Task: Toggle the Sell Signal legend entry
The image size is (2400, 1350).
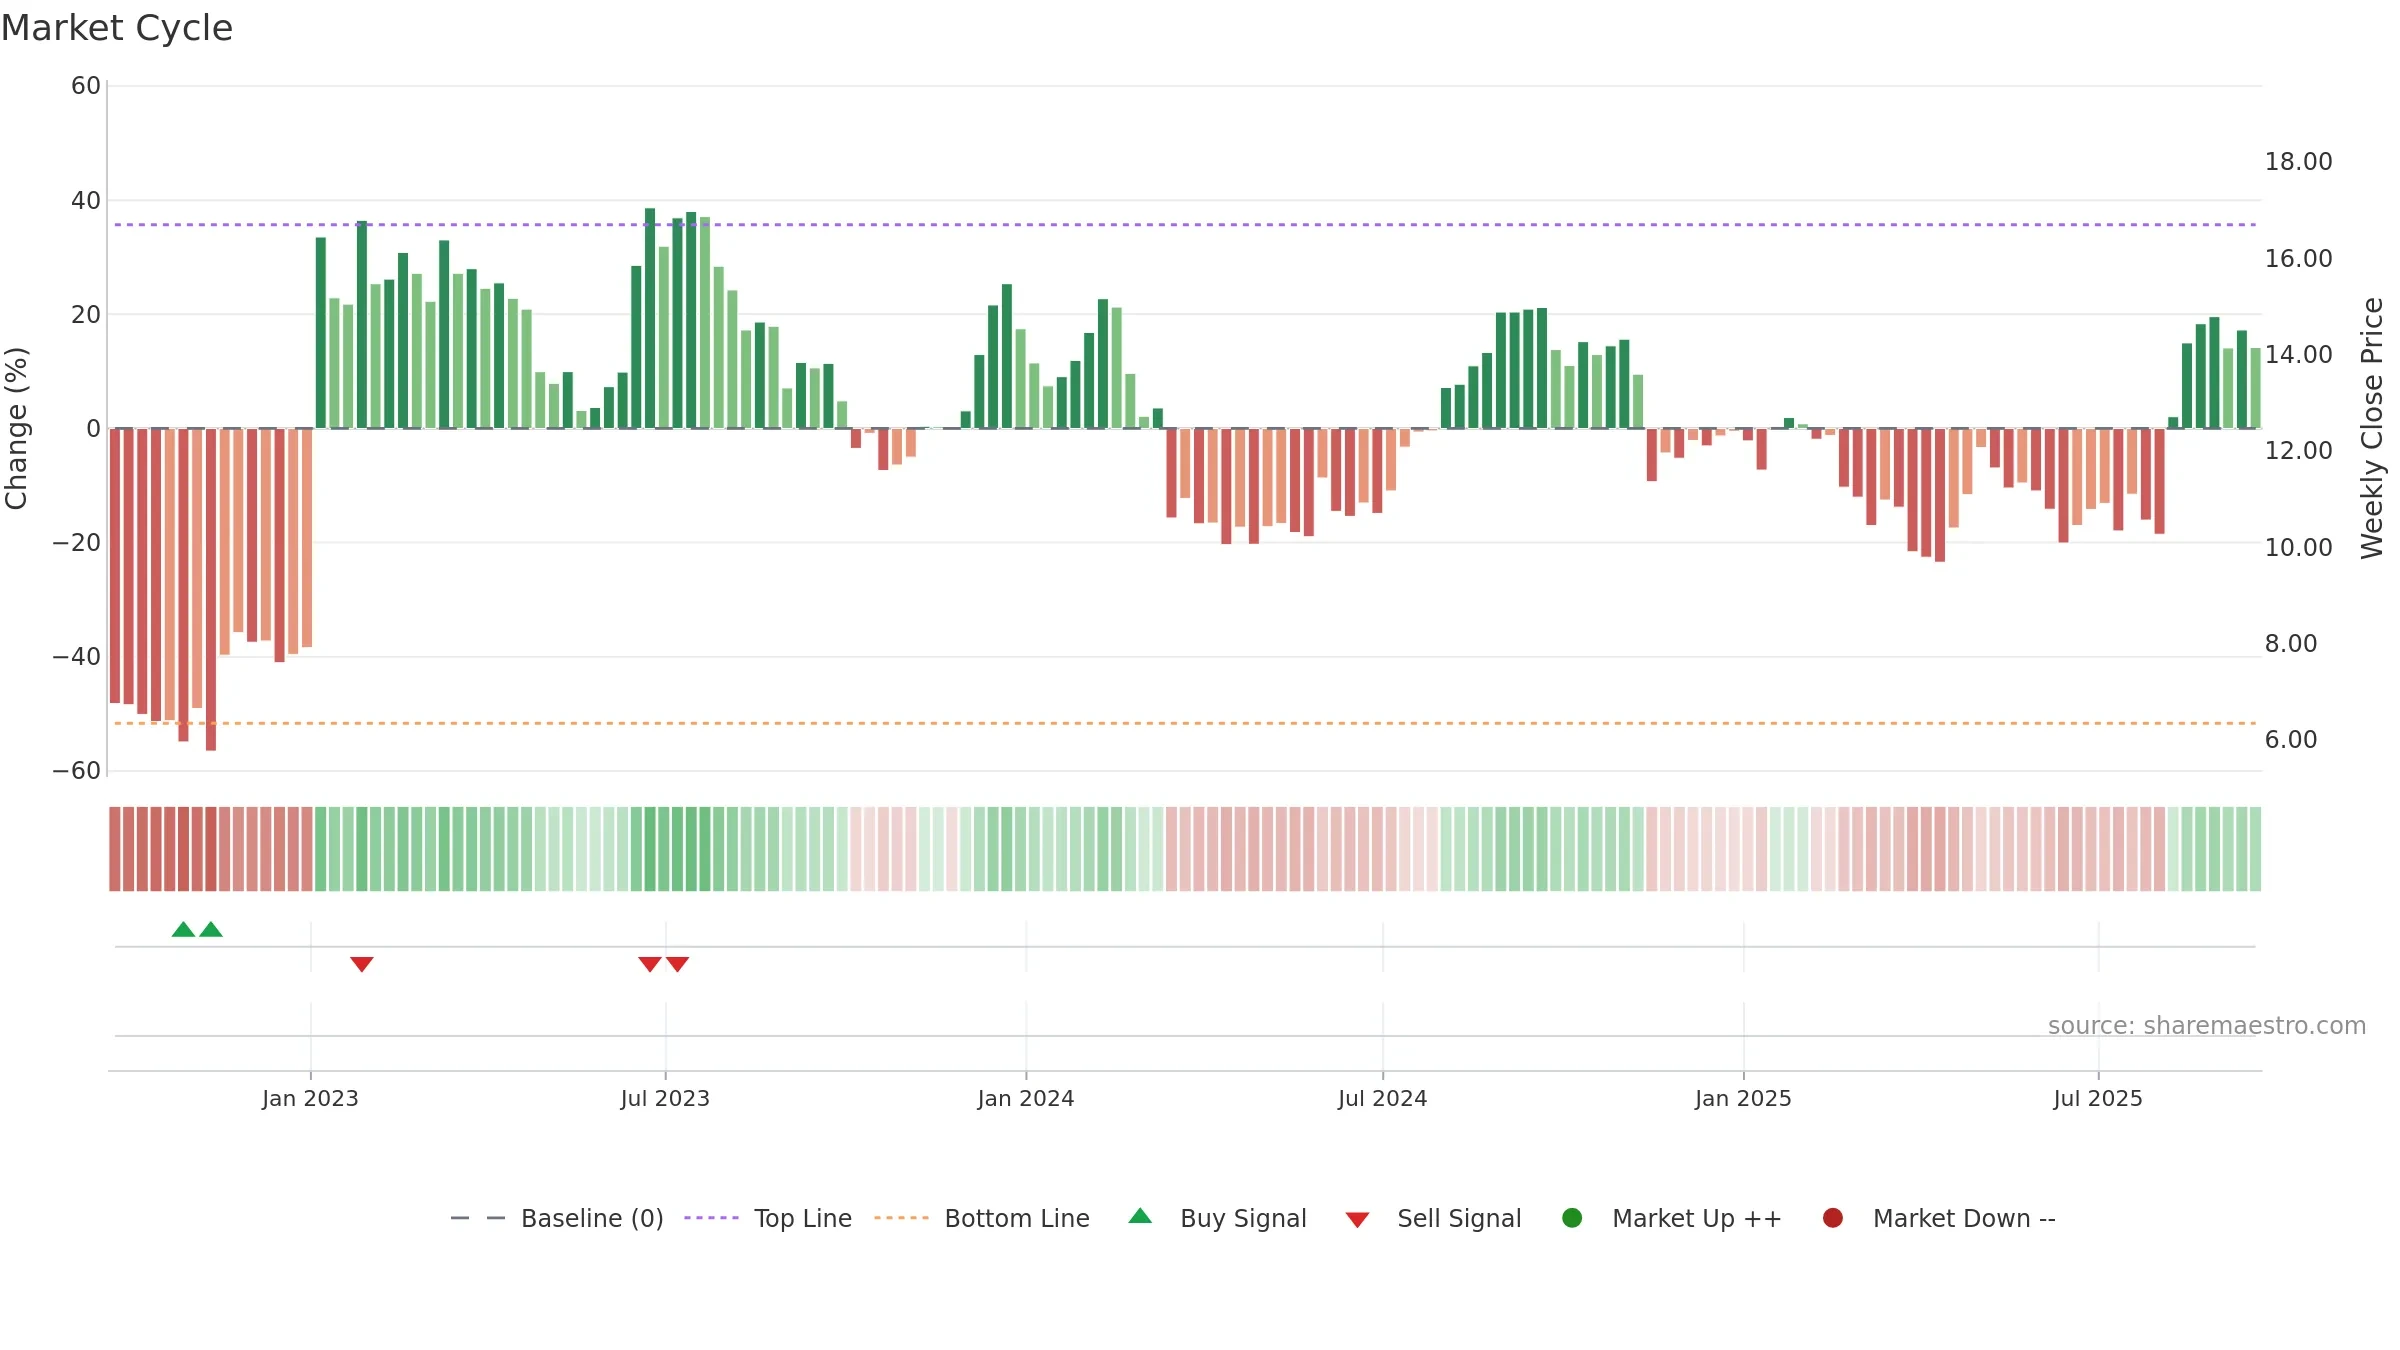Action: (1433, 1218)
